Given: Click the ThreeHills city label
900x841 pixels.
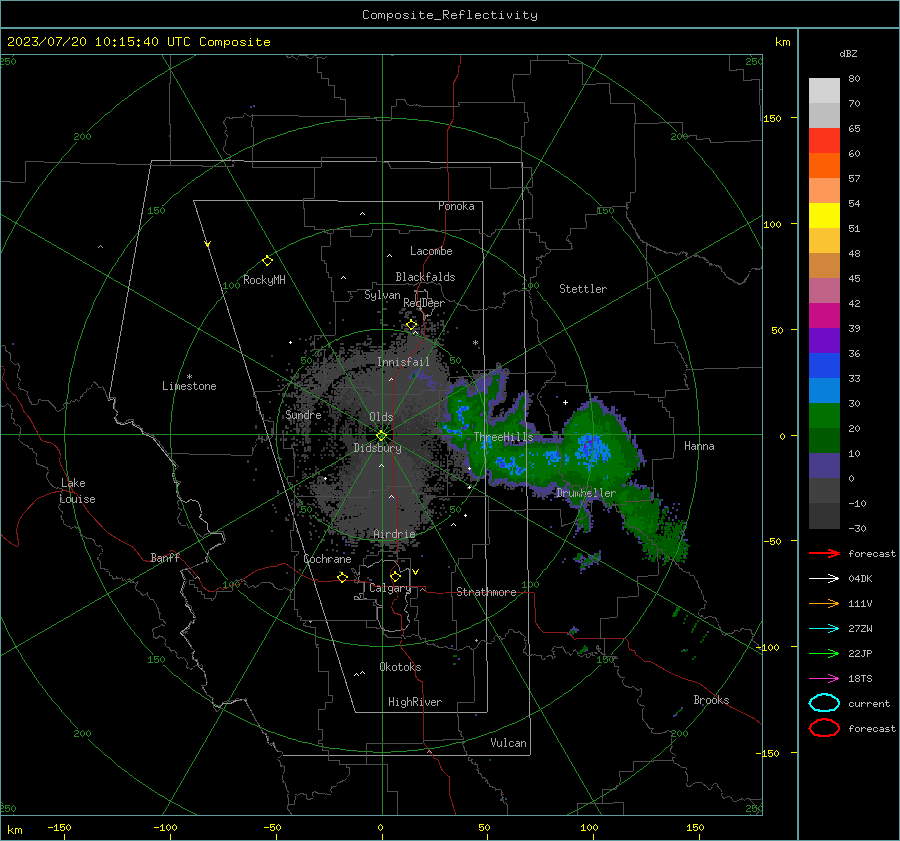Looking at the screenshot, I should pos(503,437).
